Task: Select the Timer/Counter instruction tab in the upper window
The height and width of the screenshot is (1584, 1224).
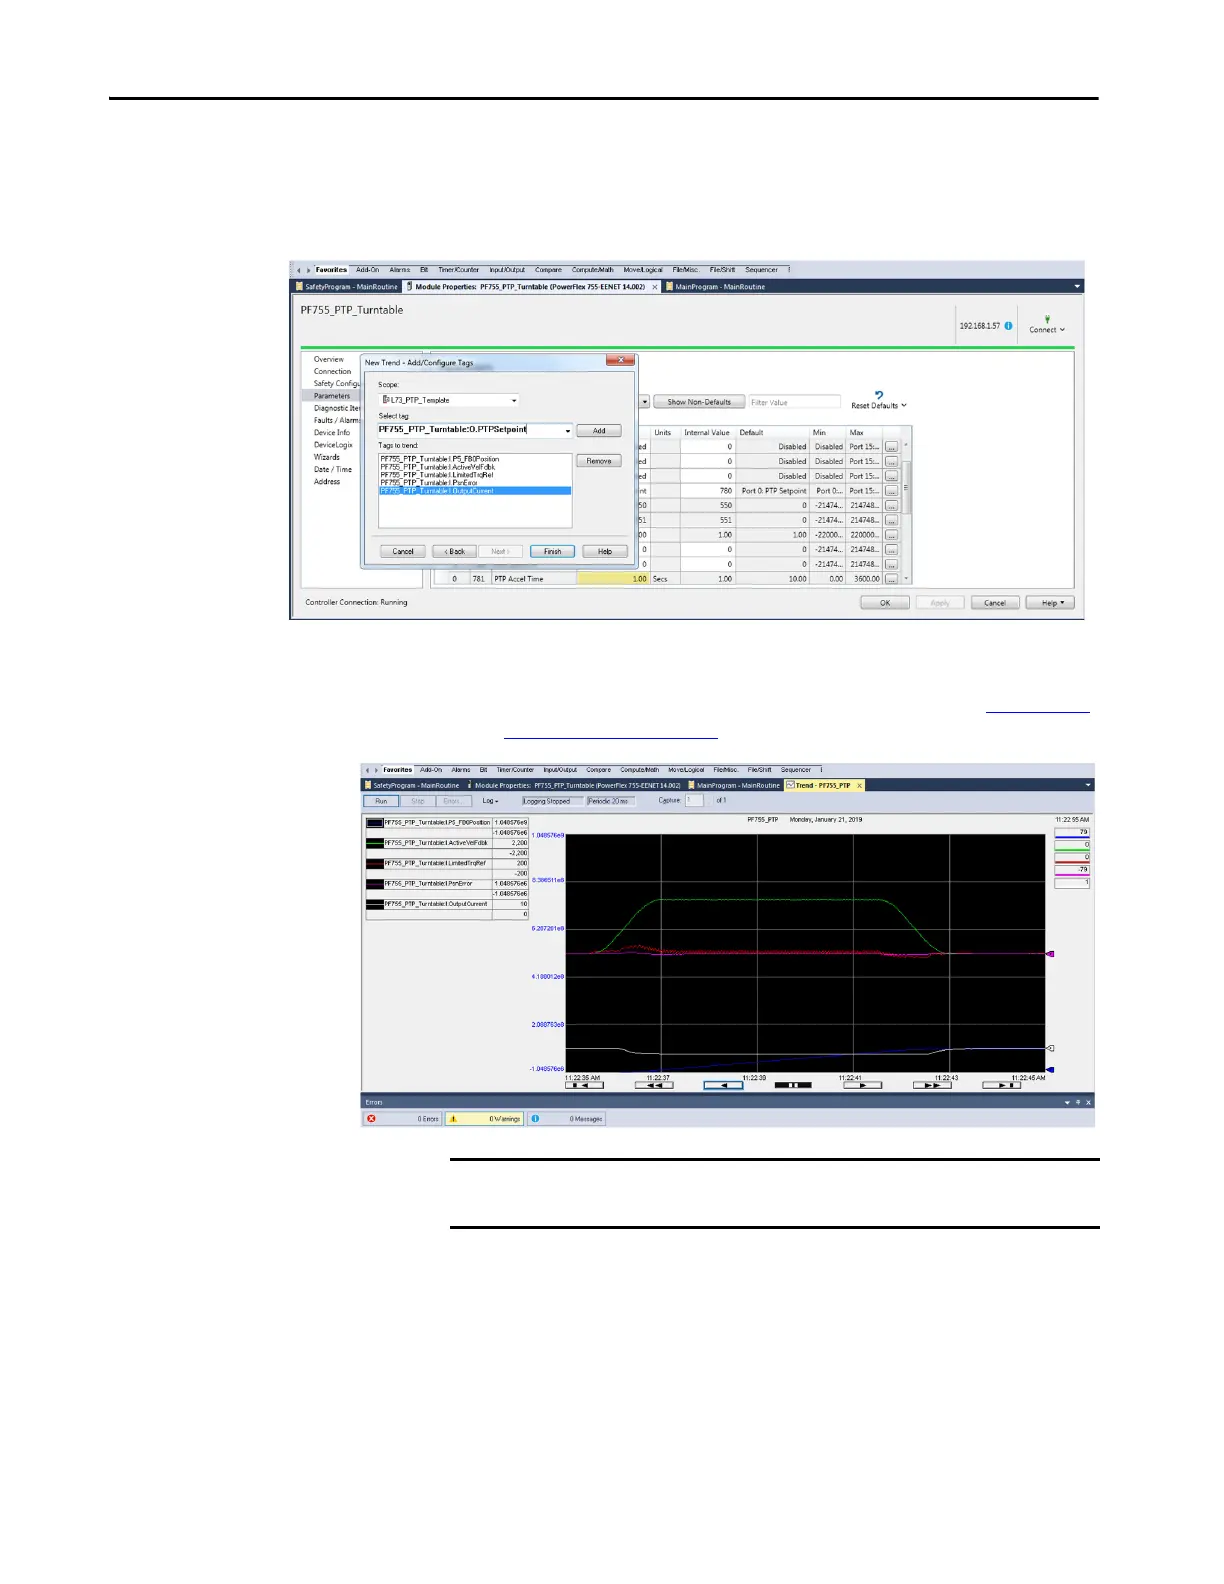Action: point(458,270)
